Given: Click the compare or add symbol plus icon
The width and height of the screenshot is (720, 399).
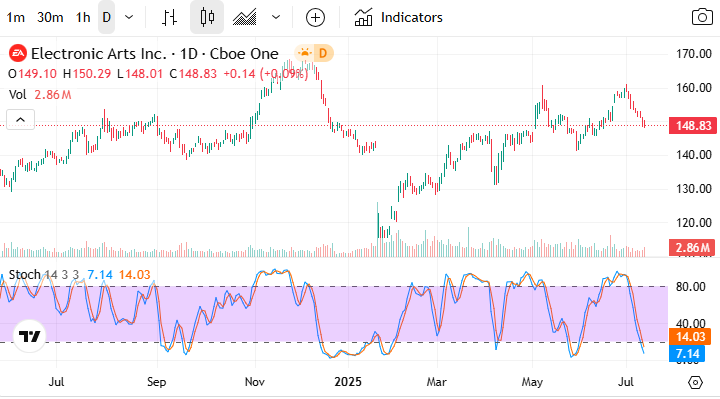Looking at the screenshot, I should coord(315,17).
